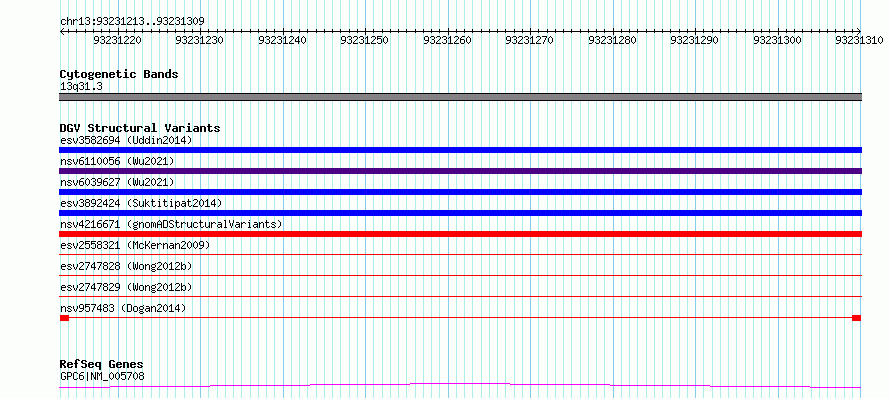Click the nsv6039627 (Wu2021) label

117,182
